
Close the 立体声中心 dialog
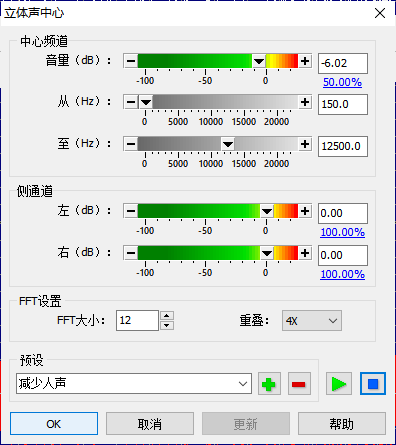[380, 13]
